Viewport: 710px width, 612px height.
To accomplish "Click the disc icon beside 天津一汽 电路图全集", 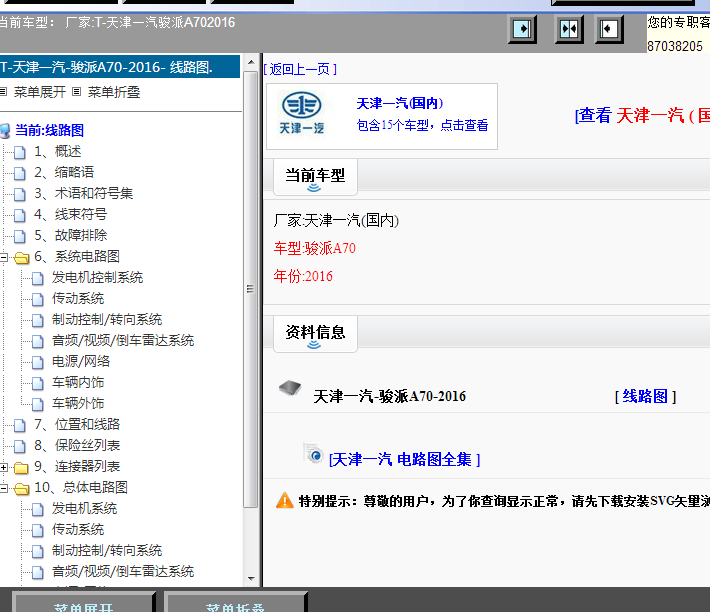I will [314, 454].
